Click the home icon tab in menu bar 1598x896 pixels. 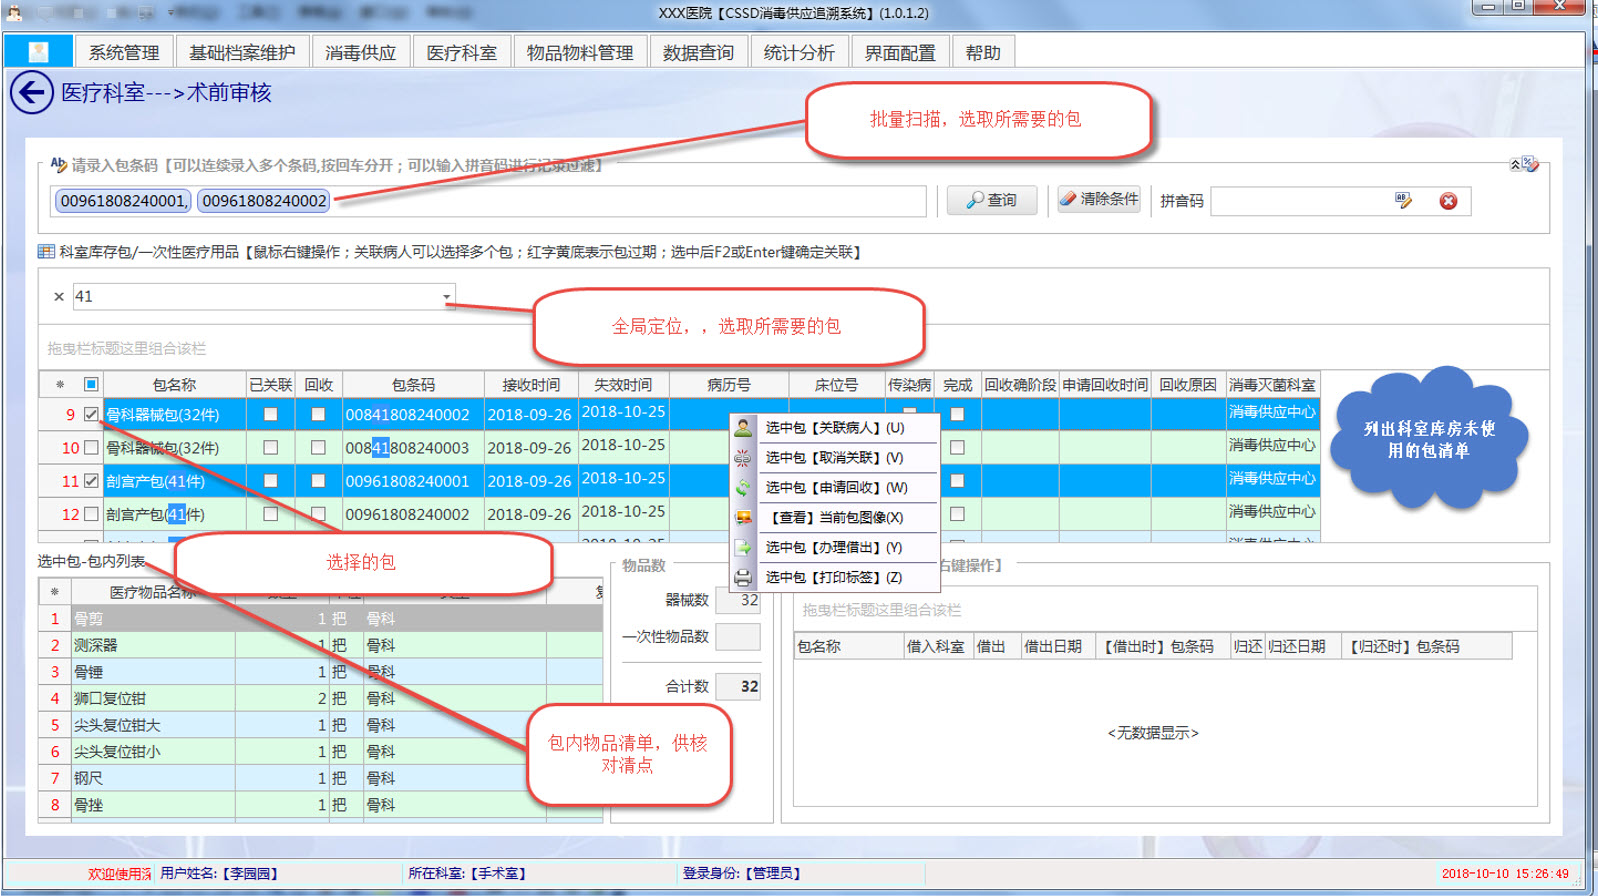pos(39,52)
